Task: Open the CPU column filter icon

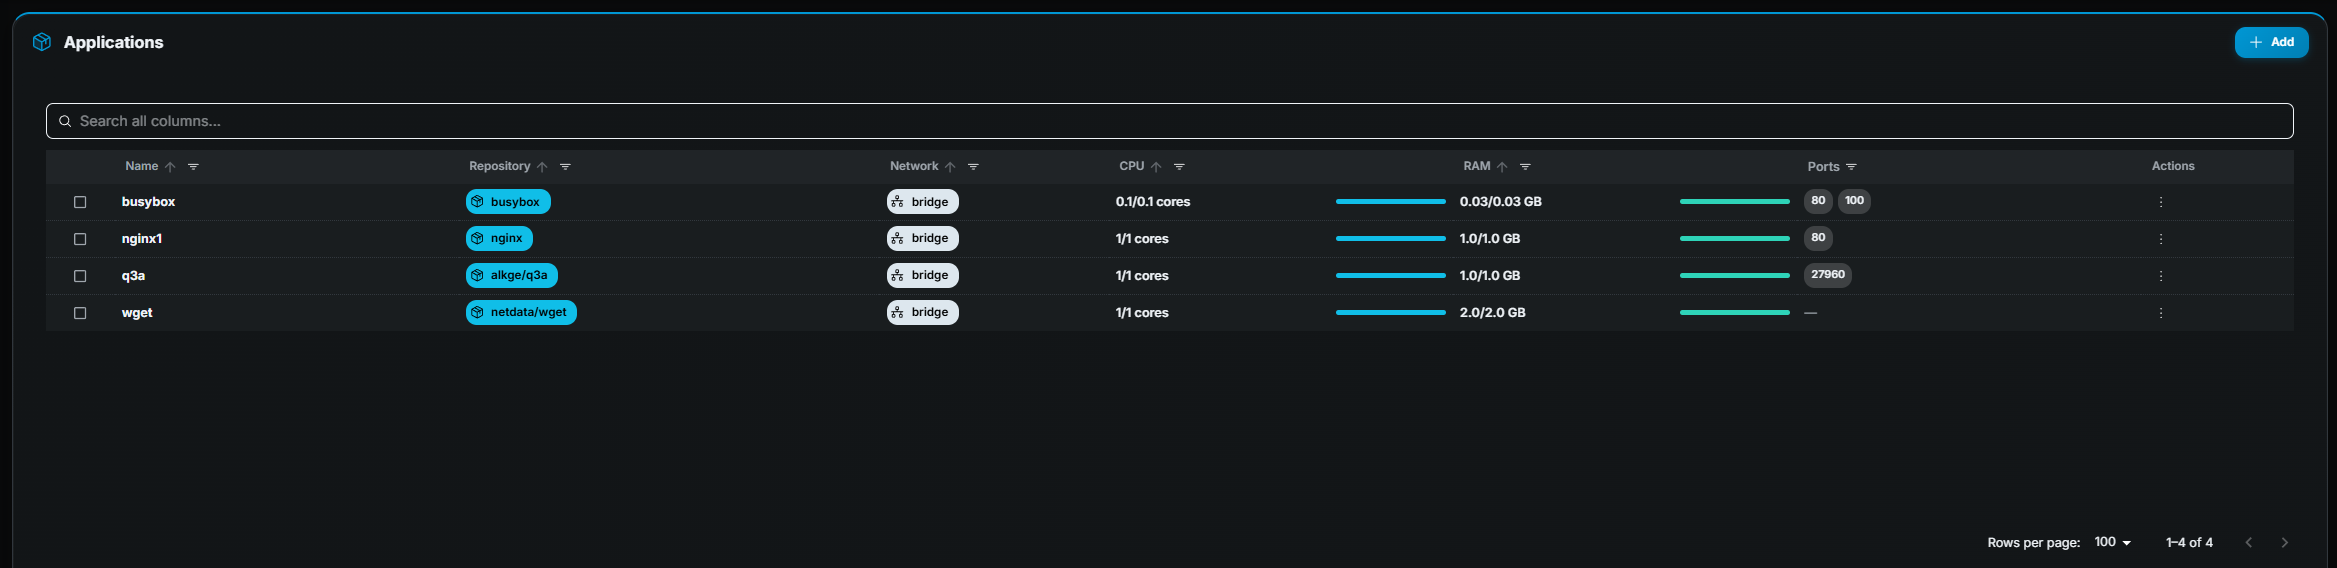Action: [x=1179, y=167]
